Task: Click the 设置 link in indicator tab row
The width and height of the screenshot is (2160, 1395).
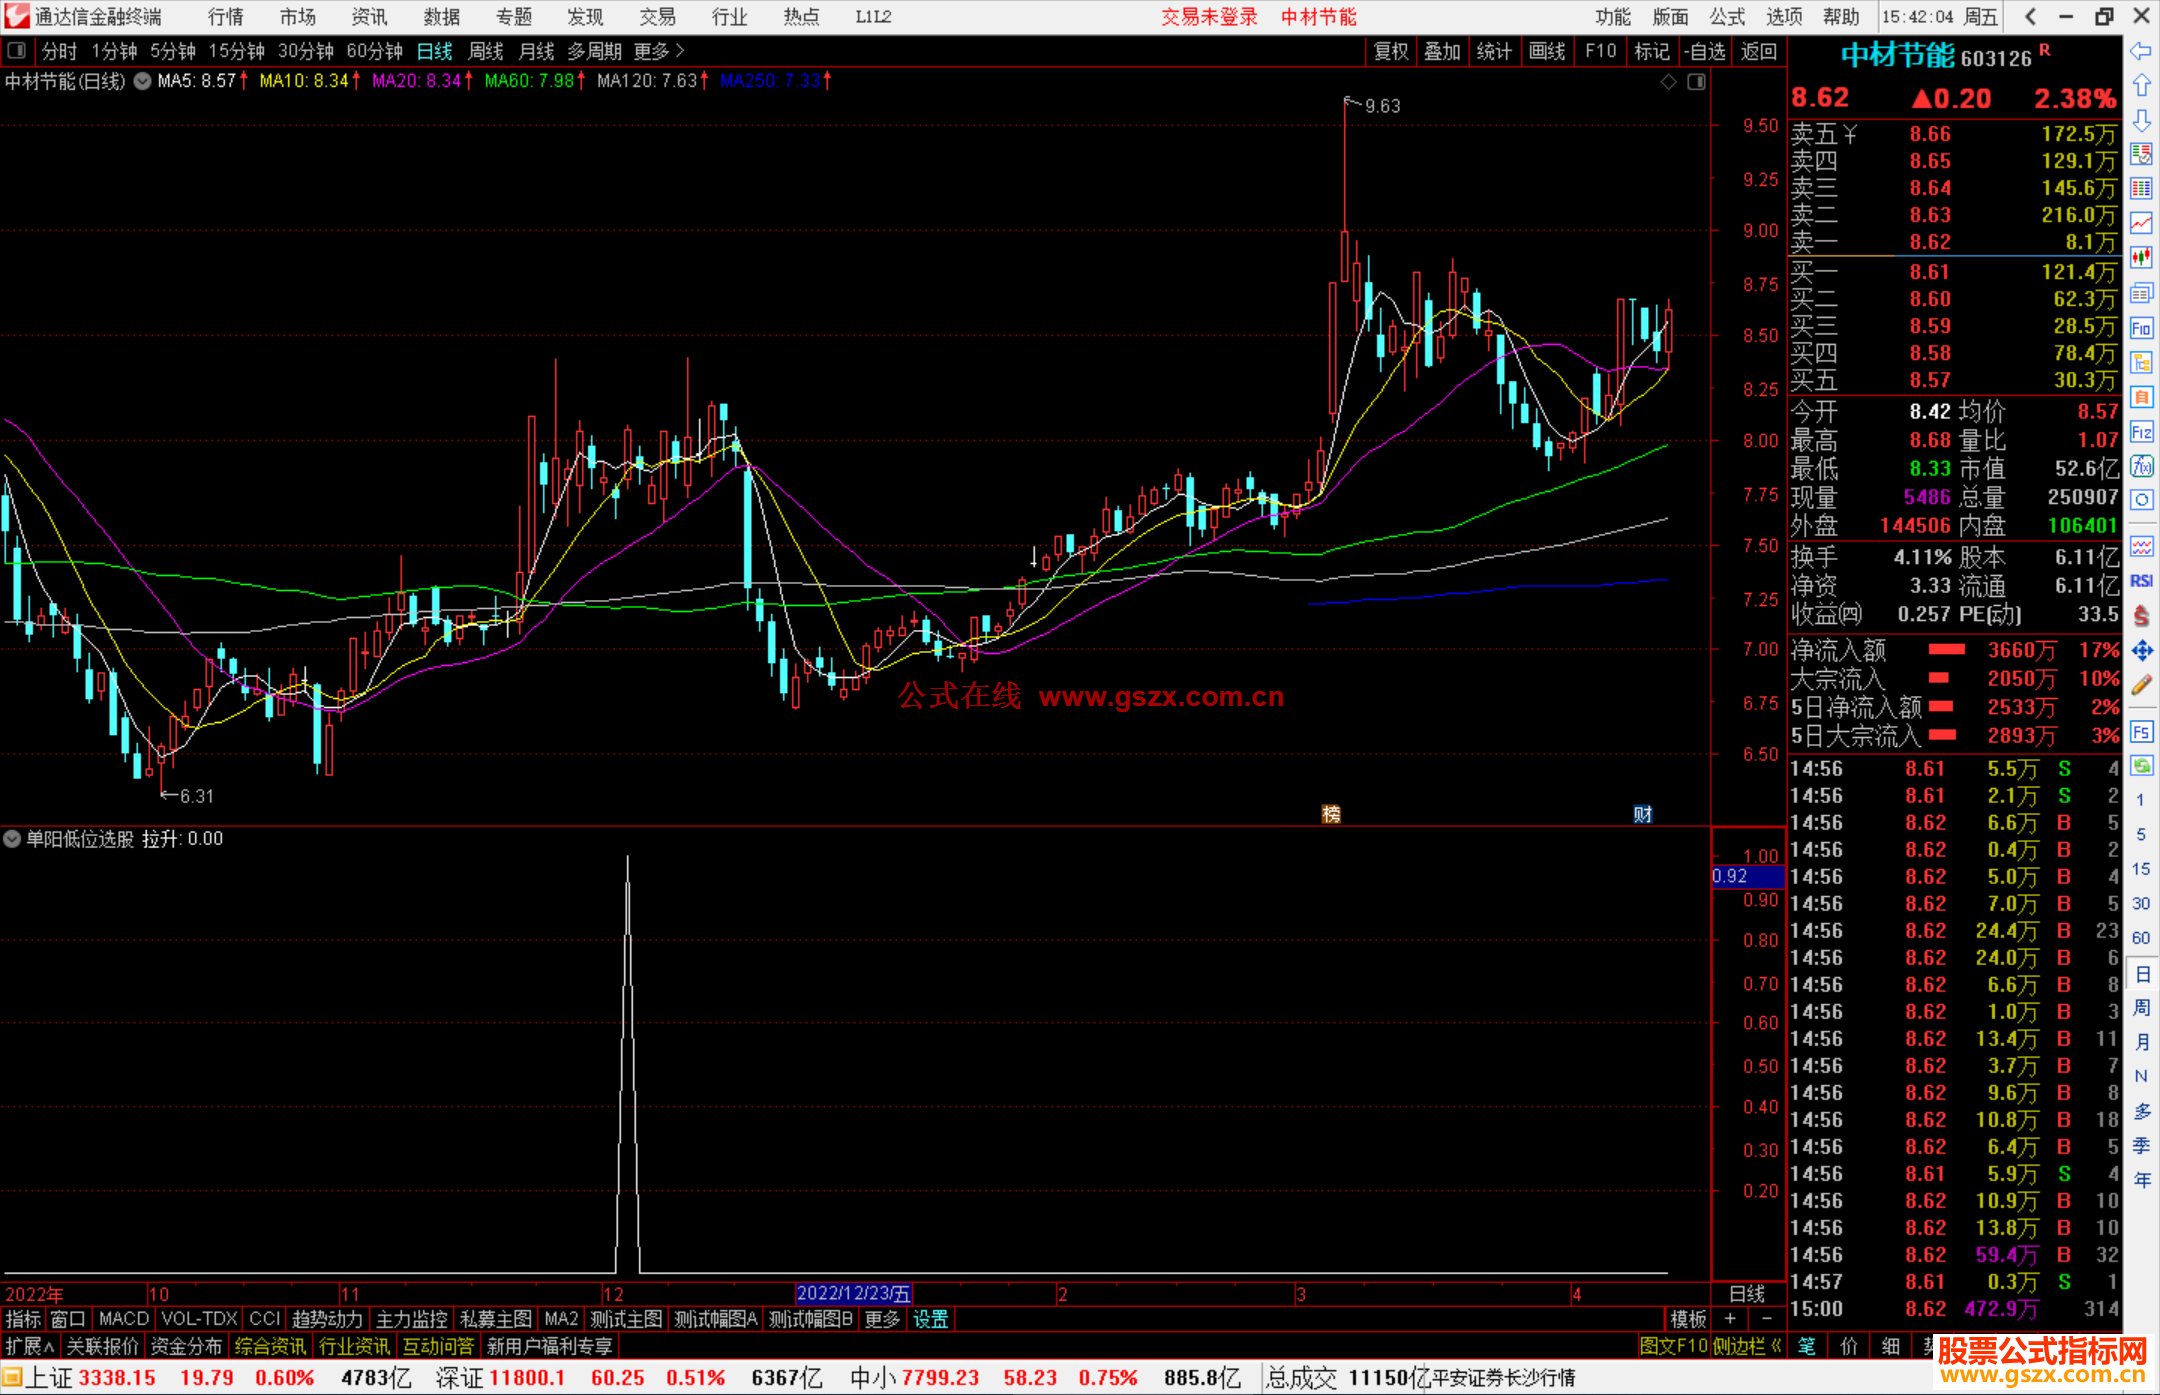Action: pyautogui.click(x=930, y=1319)
